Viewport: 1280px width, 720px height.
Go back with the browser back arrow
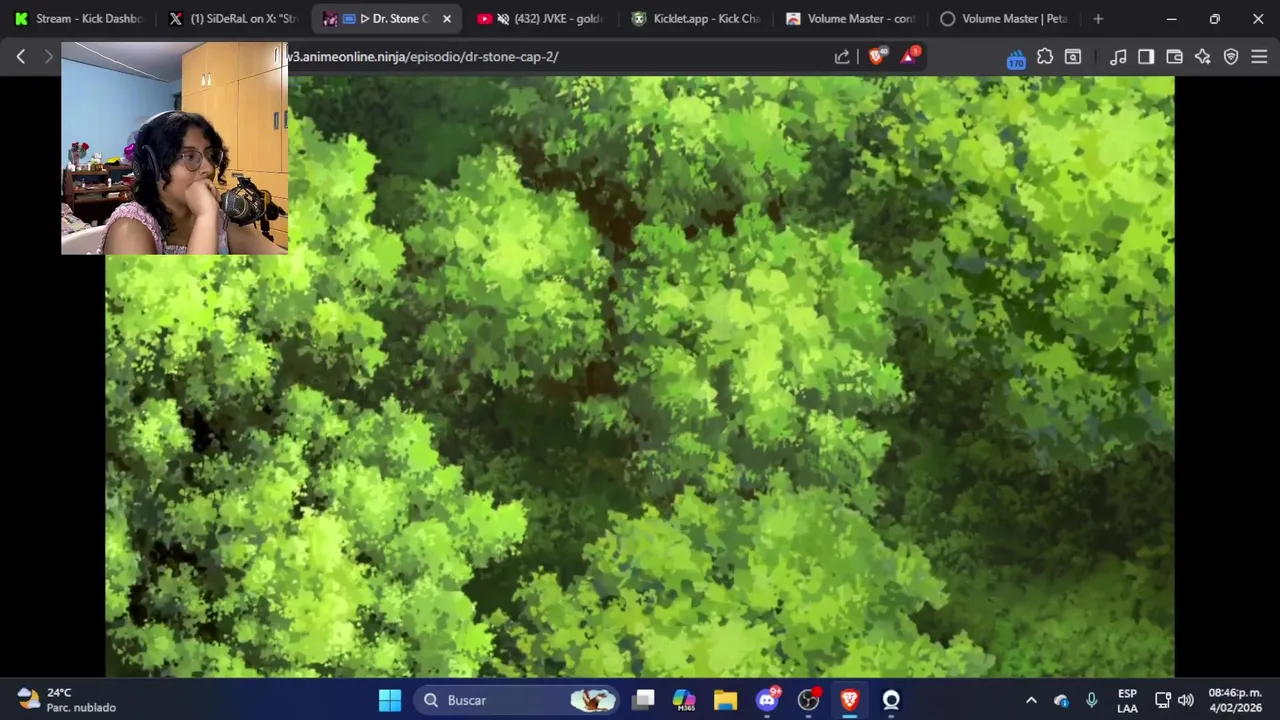tap(20, 57)
